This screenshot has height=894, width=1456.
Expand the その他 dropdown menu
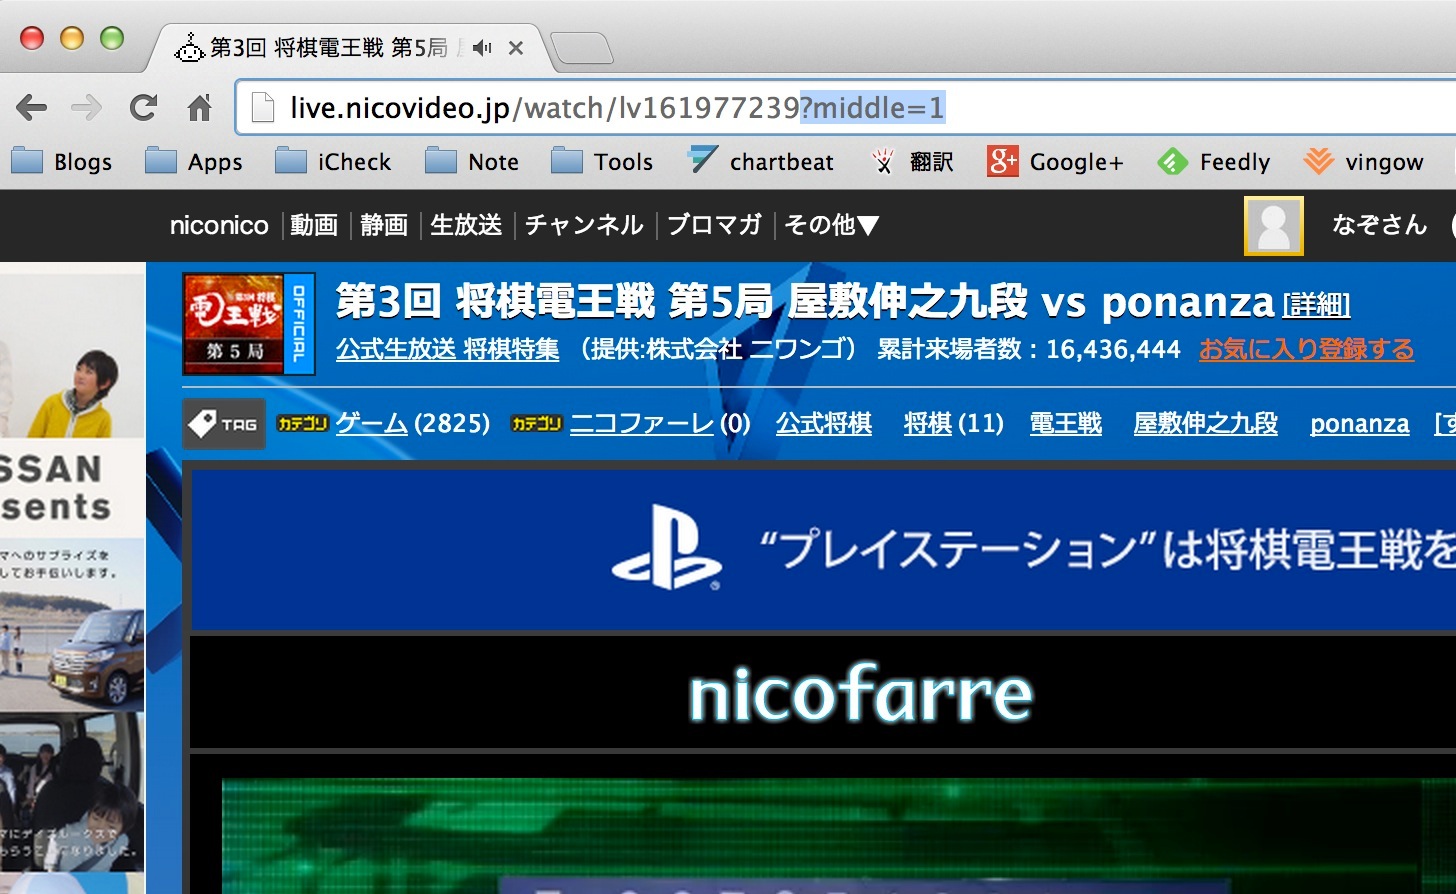[x=831, y=225]
